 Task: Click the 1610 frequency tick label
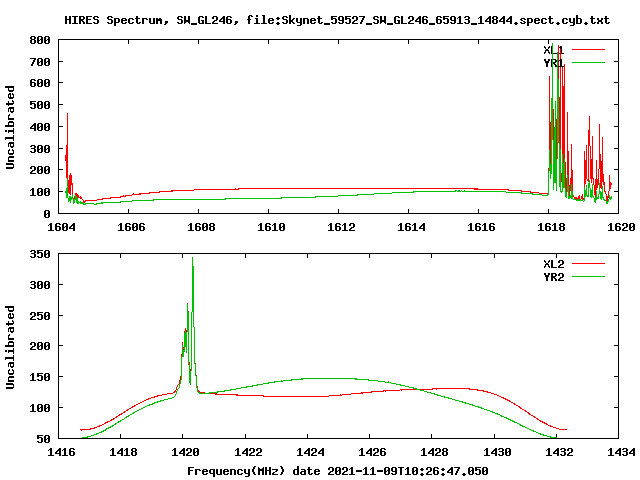pos(271,227)
